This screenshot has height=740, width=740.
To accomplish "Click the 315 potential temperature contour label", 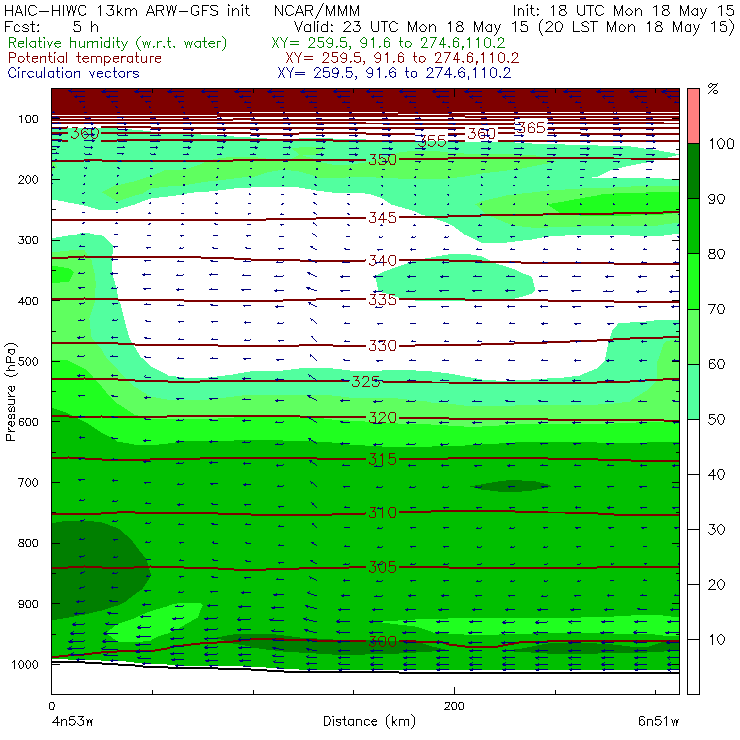I will 382,459.
